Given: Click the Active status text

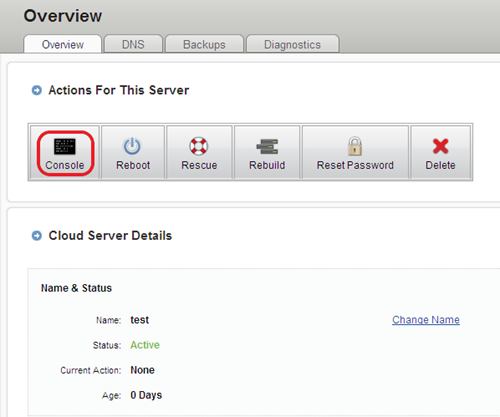Looking at the screenshot, I should [145, 345].
